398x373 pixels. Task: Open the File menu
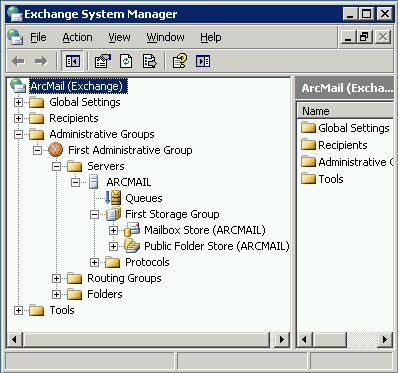coord(38,37)
